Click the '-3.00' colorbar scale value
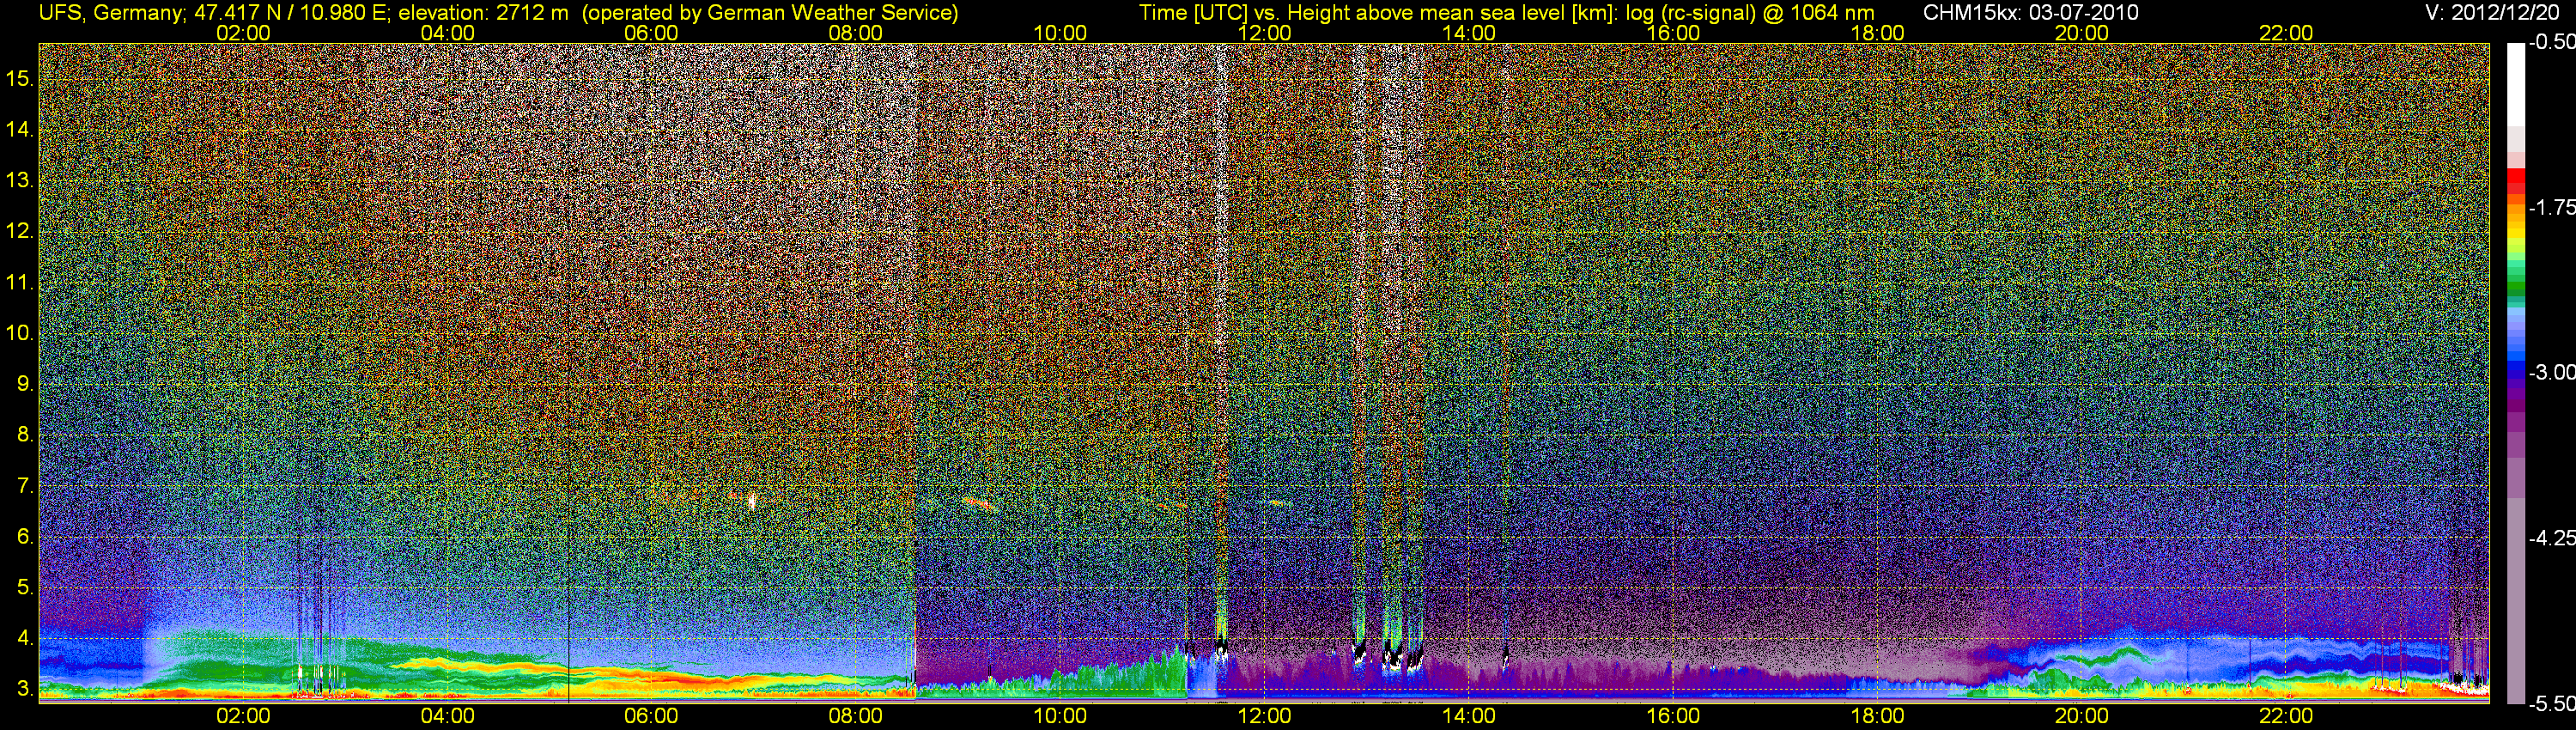2576x730 pixels. 2552,372
